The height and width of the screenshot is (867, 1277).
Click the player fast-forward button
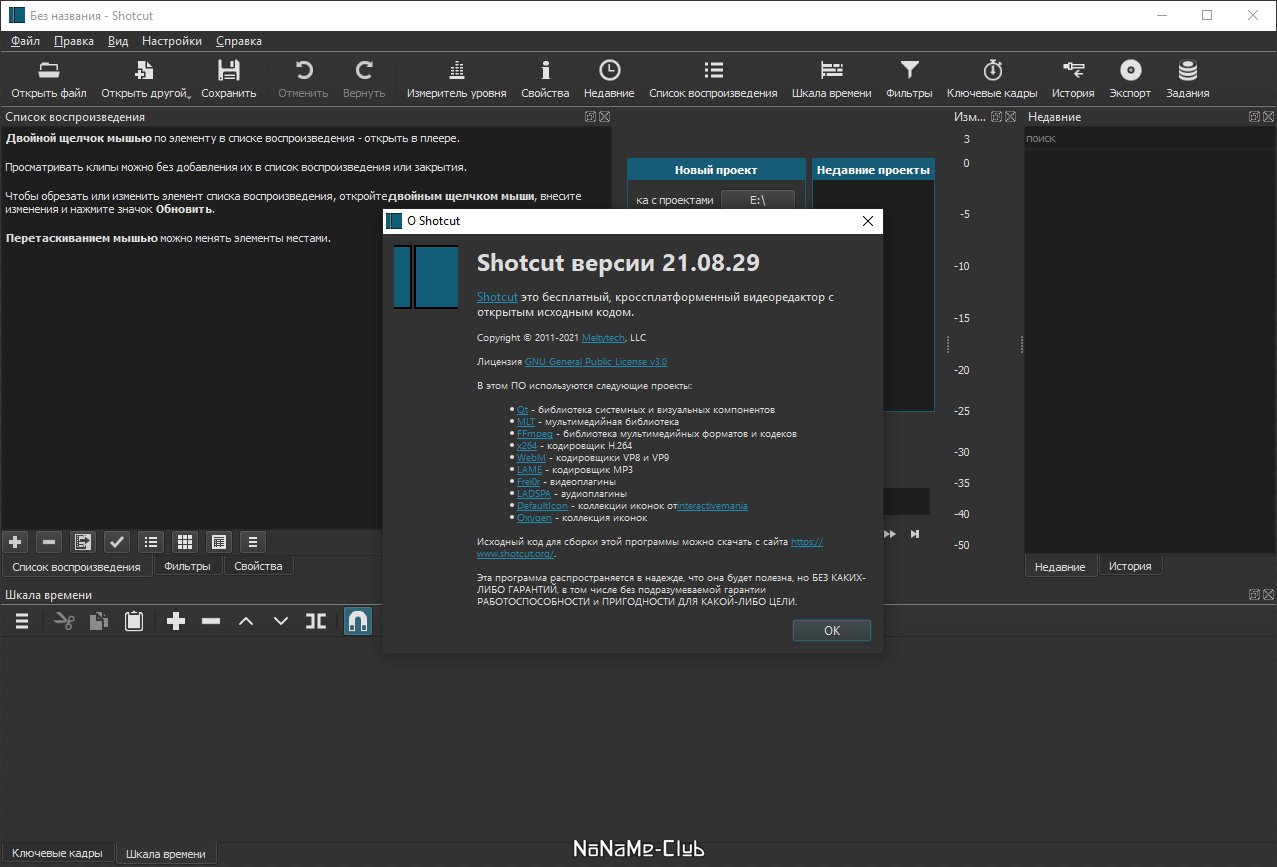[x=890, y=534]
